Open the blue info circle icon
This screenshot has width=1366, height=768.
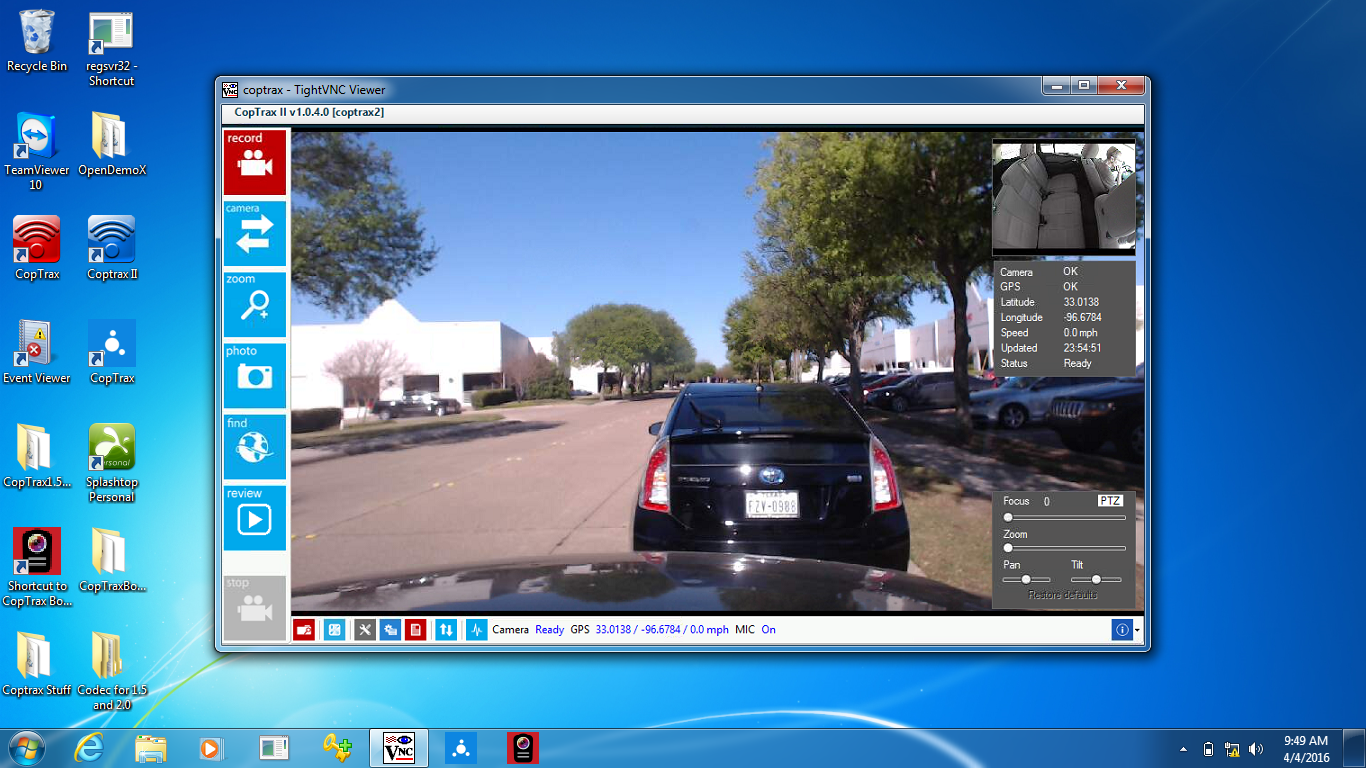[x=1122, y=630]
